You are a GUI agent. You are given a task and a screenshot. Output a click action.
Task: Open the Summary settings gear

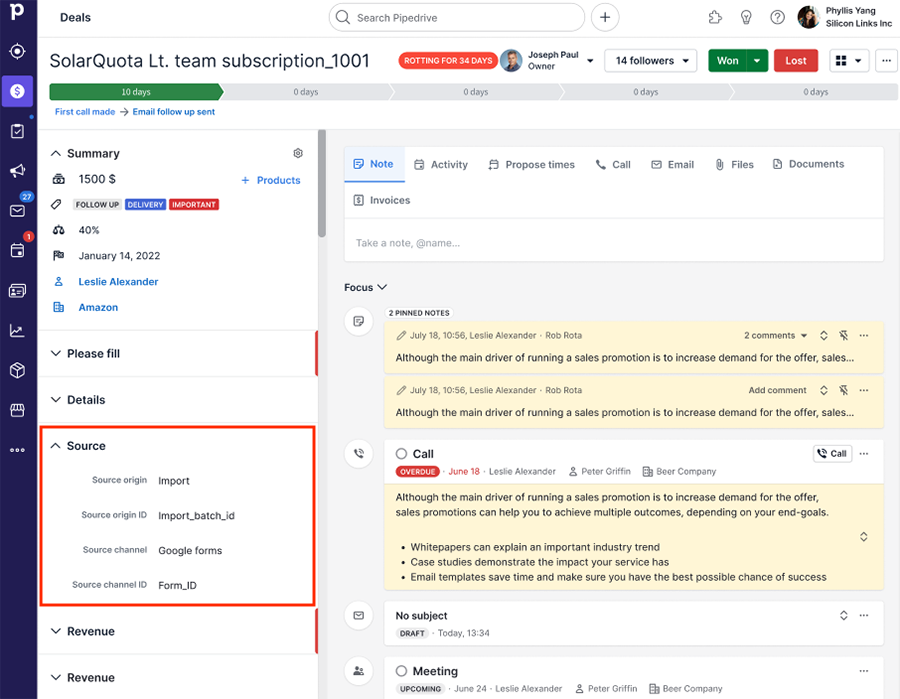(297, 153)
